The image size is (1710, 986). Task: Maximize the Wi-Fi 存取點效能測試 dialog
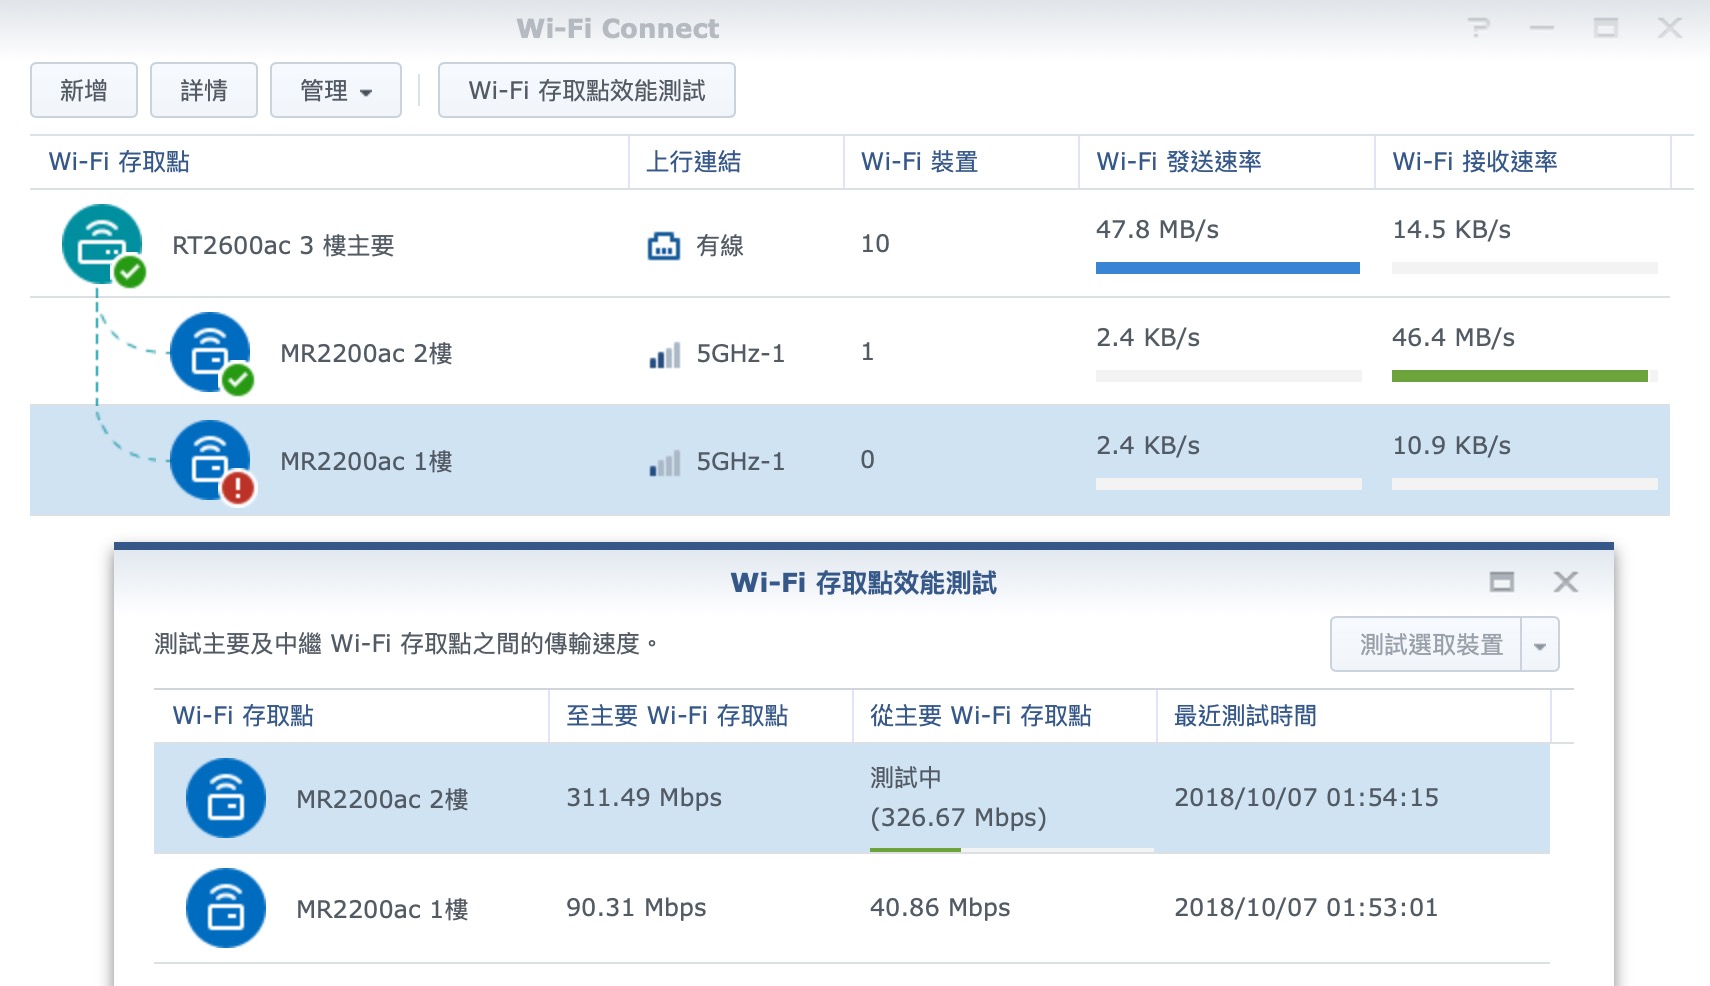[x=1501, y=582]
